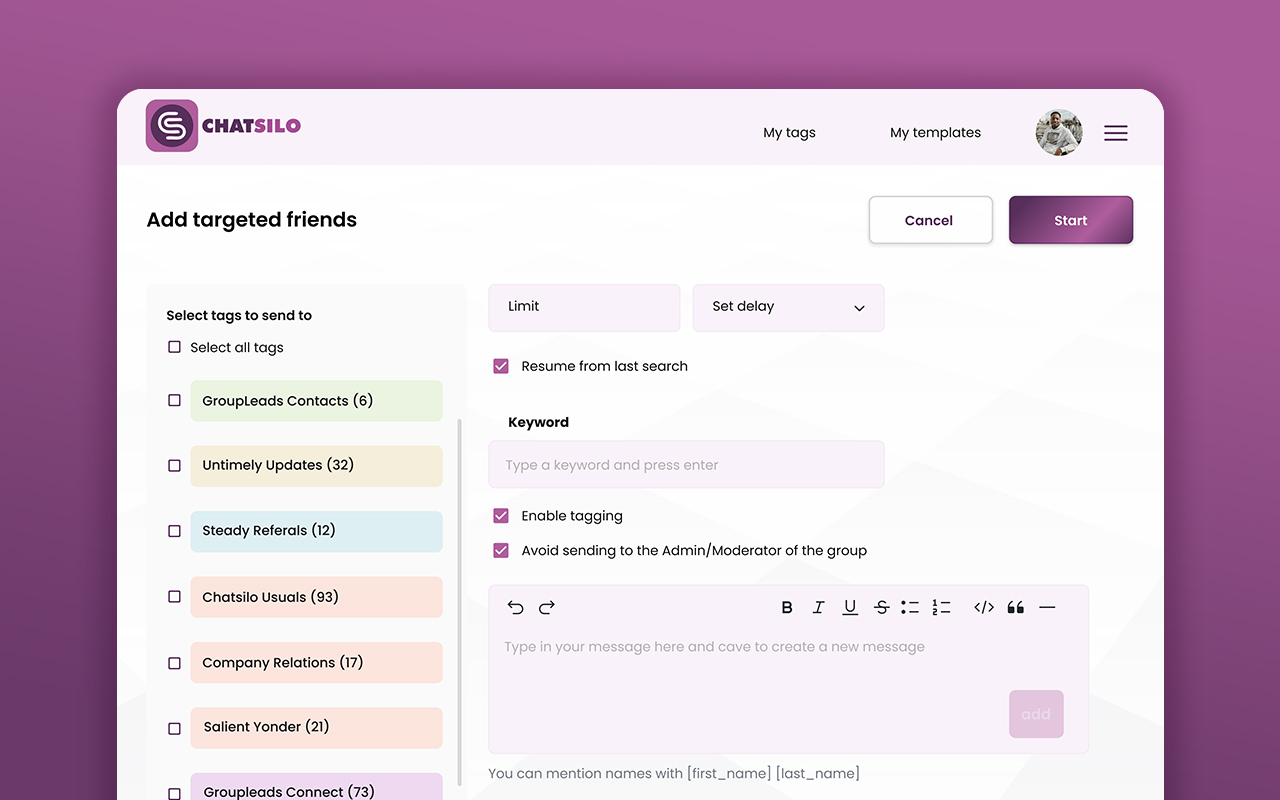Open the hamburger menu
The height and width of the screenshot is (800, 1280).
coord(1115,133)
